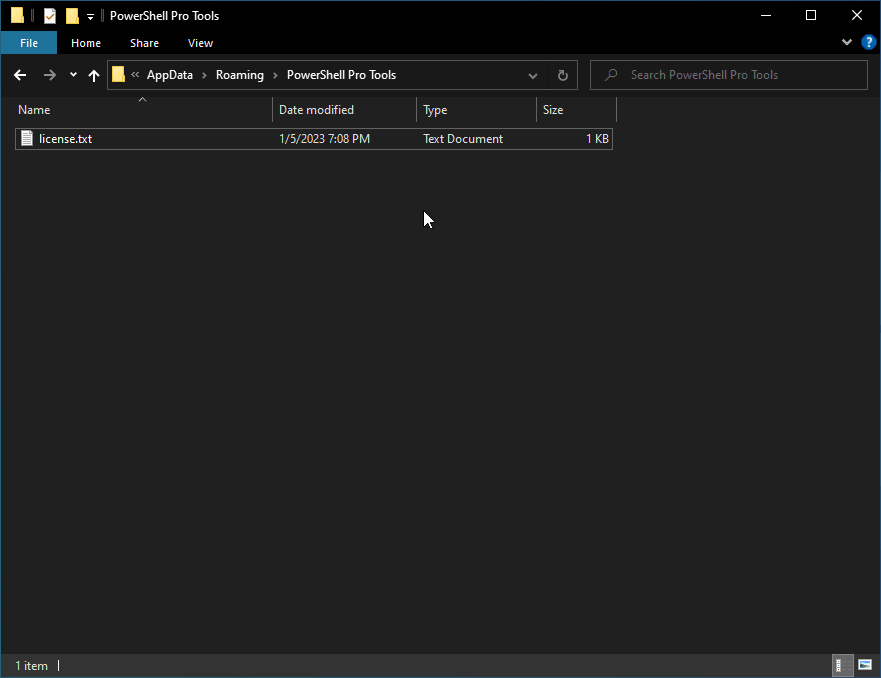Go up one folder level
This screenshot has width=881, height=678.
tap(94, 75)
